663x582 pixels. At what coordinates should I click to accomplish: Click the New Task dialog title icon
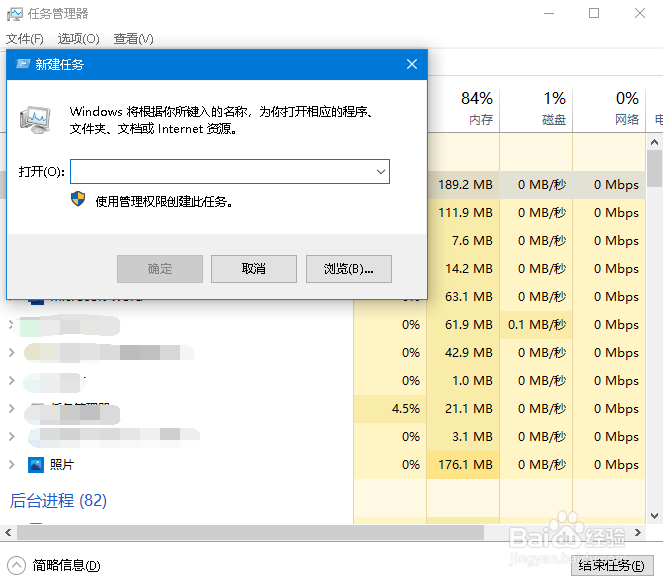click(23, 64)
